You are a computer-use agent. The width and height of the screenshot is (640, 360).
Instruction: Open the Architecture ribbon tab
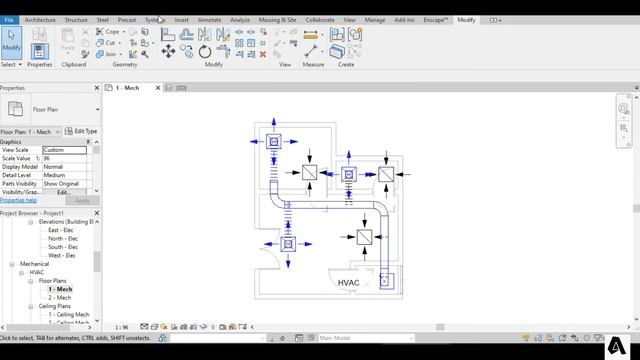tap(40, 20)
